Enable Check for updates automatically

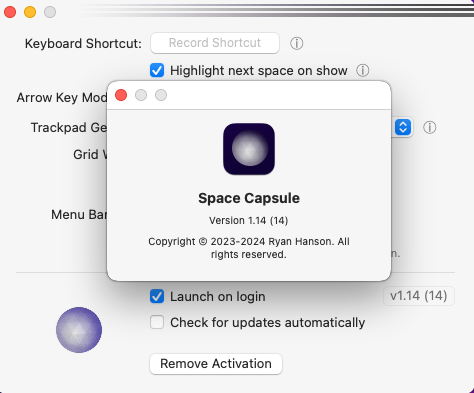pyautogui.click(x=157, y=322)
